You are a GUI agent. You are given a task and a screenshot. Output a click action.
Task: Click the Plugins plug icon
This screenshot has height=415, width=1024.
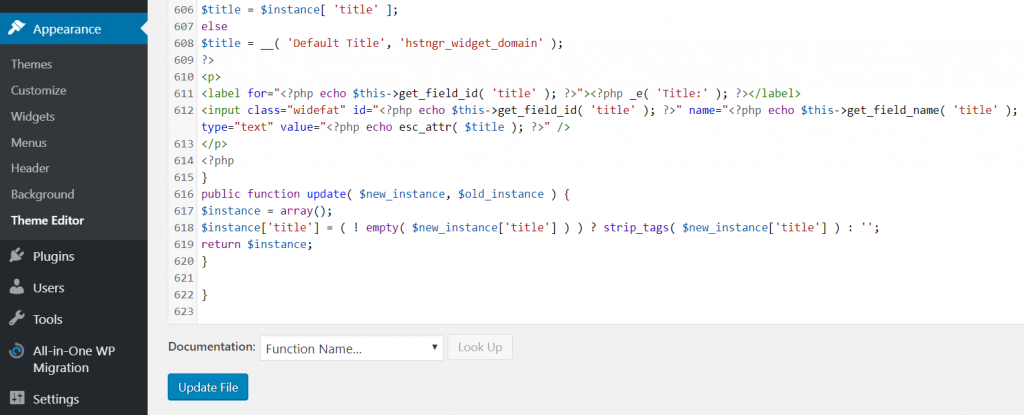pos(17,256)
